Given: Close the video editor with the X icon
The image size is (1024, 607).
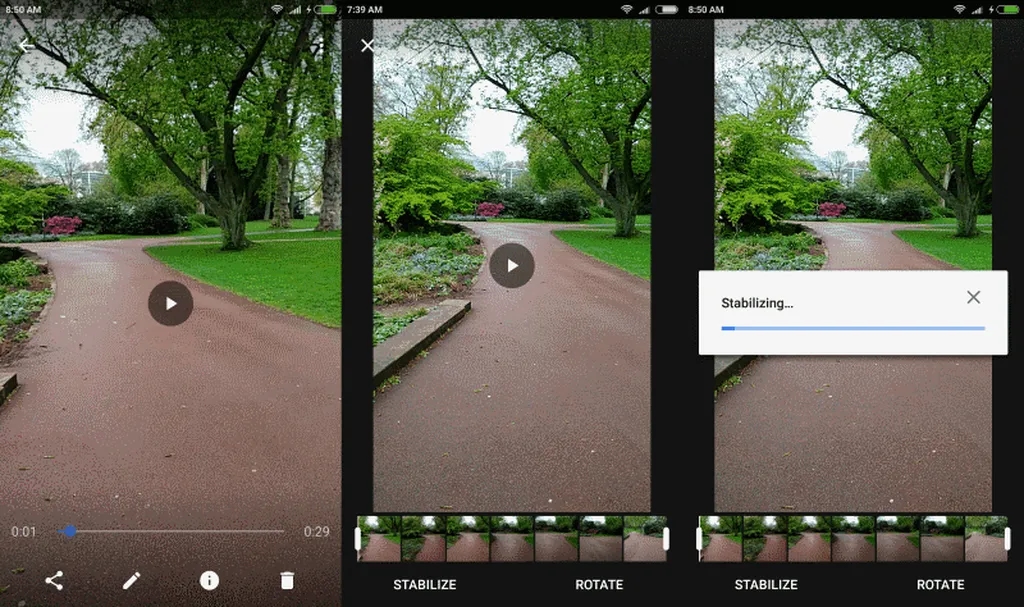Looking at the screenshot, I should pyautogui.click(x=367, y=46).
